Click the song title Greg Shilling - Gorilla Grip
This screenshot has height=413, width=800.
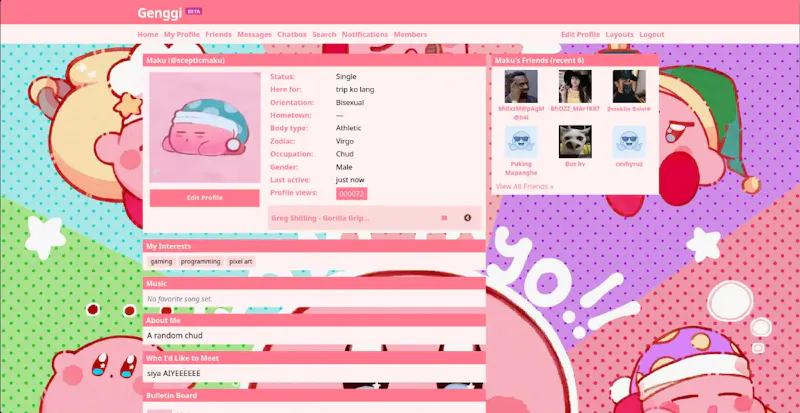pyautogui.click(x=320, y=218)
